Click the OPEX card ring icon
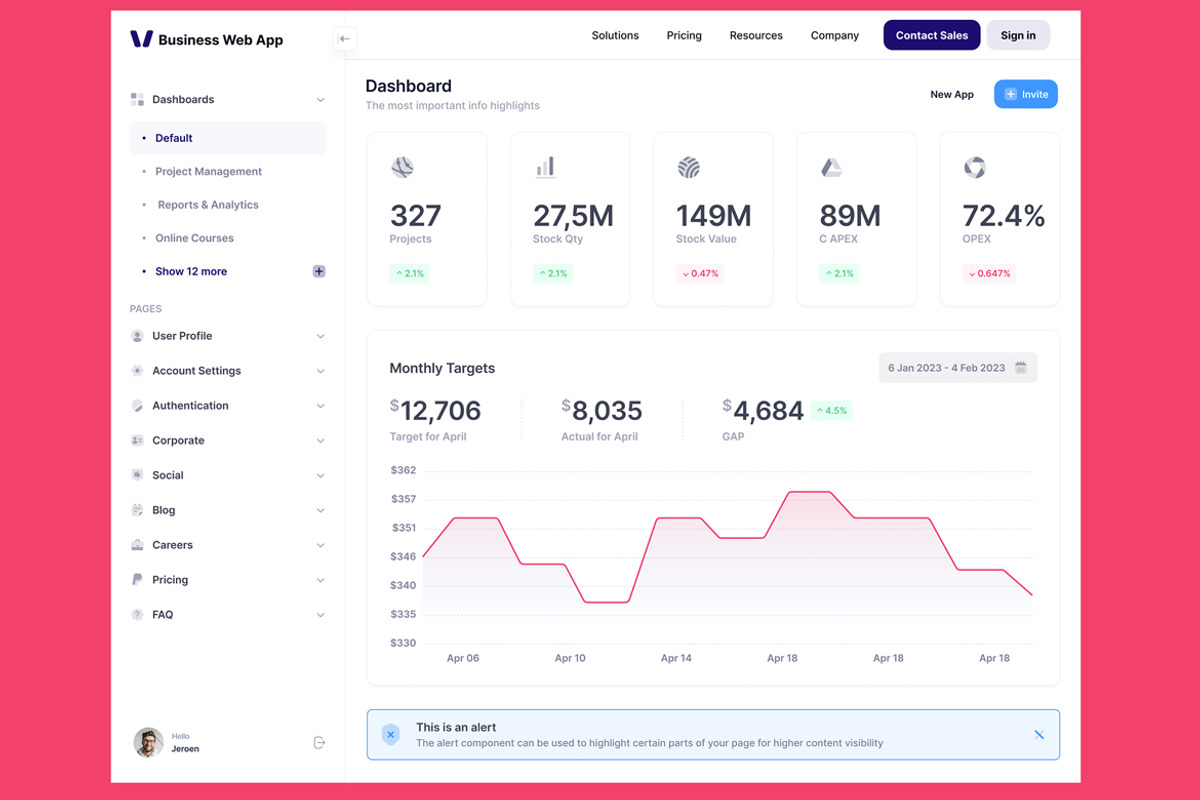Image resolution: width=1200 pixels, height=800 pixels. point(974,167)
